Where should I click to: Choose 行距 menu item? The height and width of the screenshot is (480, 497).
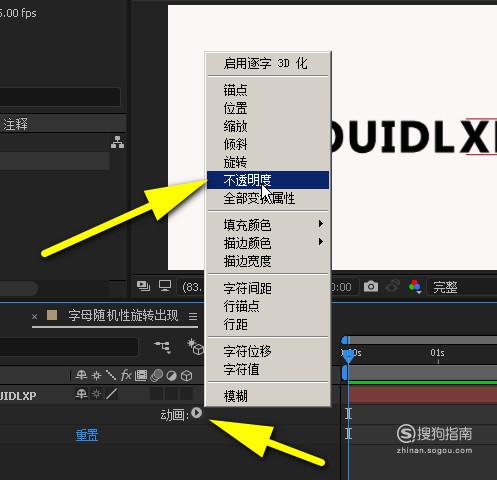tap(268, 324)
